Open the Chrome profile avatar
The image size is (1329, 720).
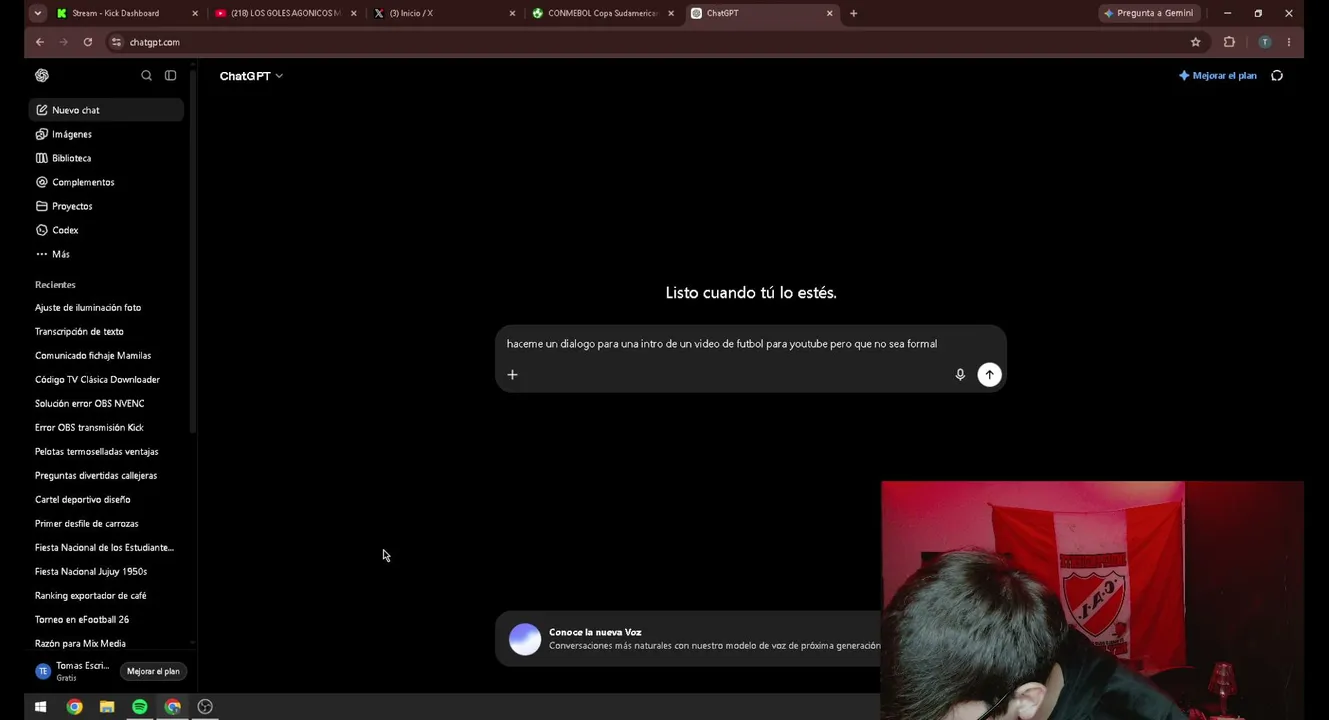1265,42
